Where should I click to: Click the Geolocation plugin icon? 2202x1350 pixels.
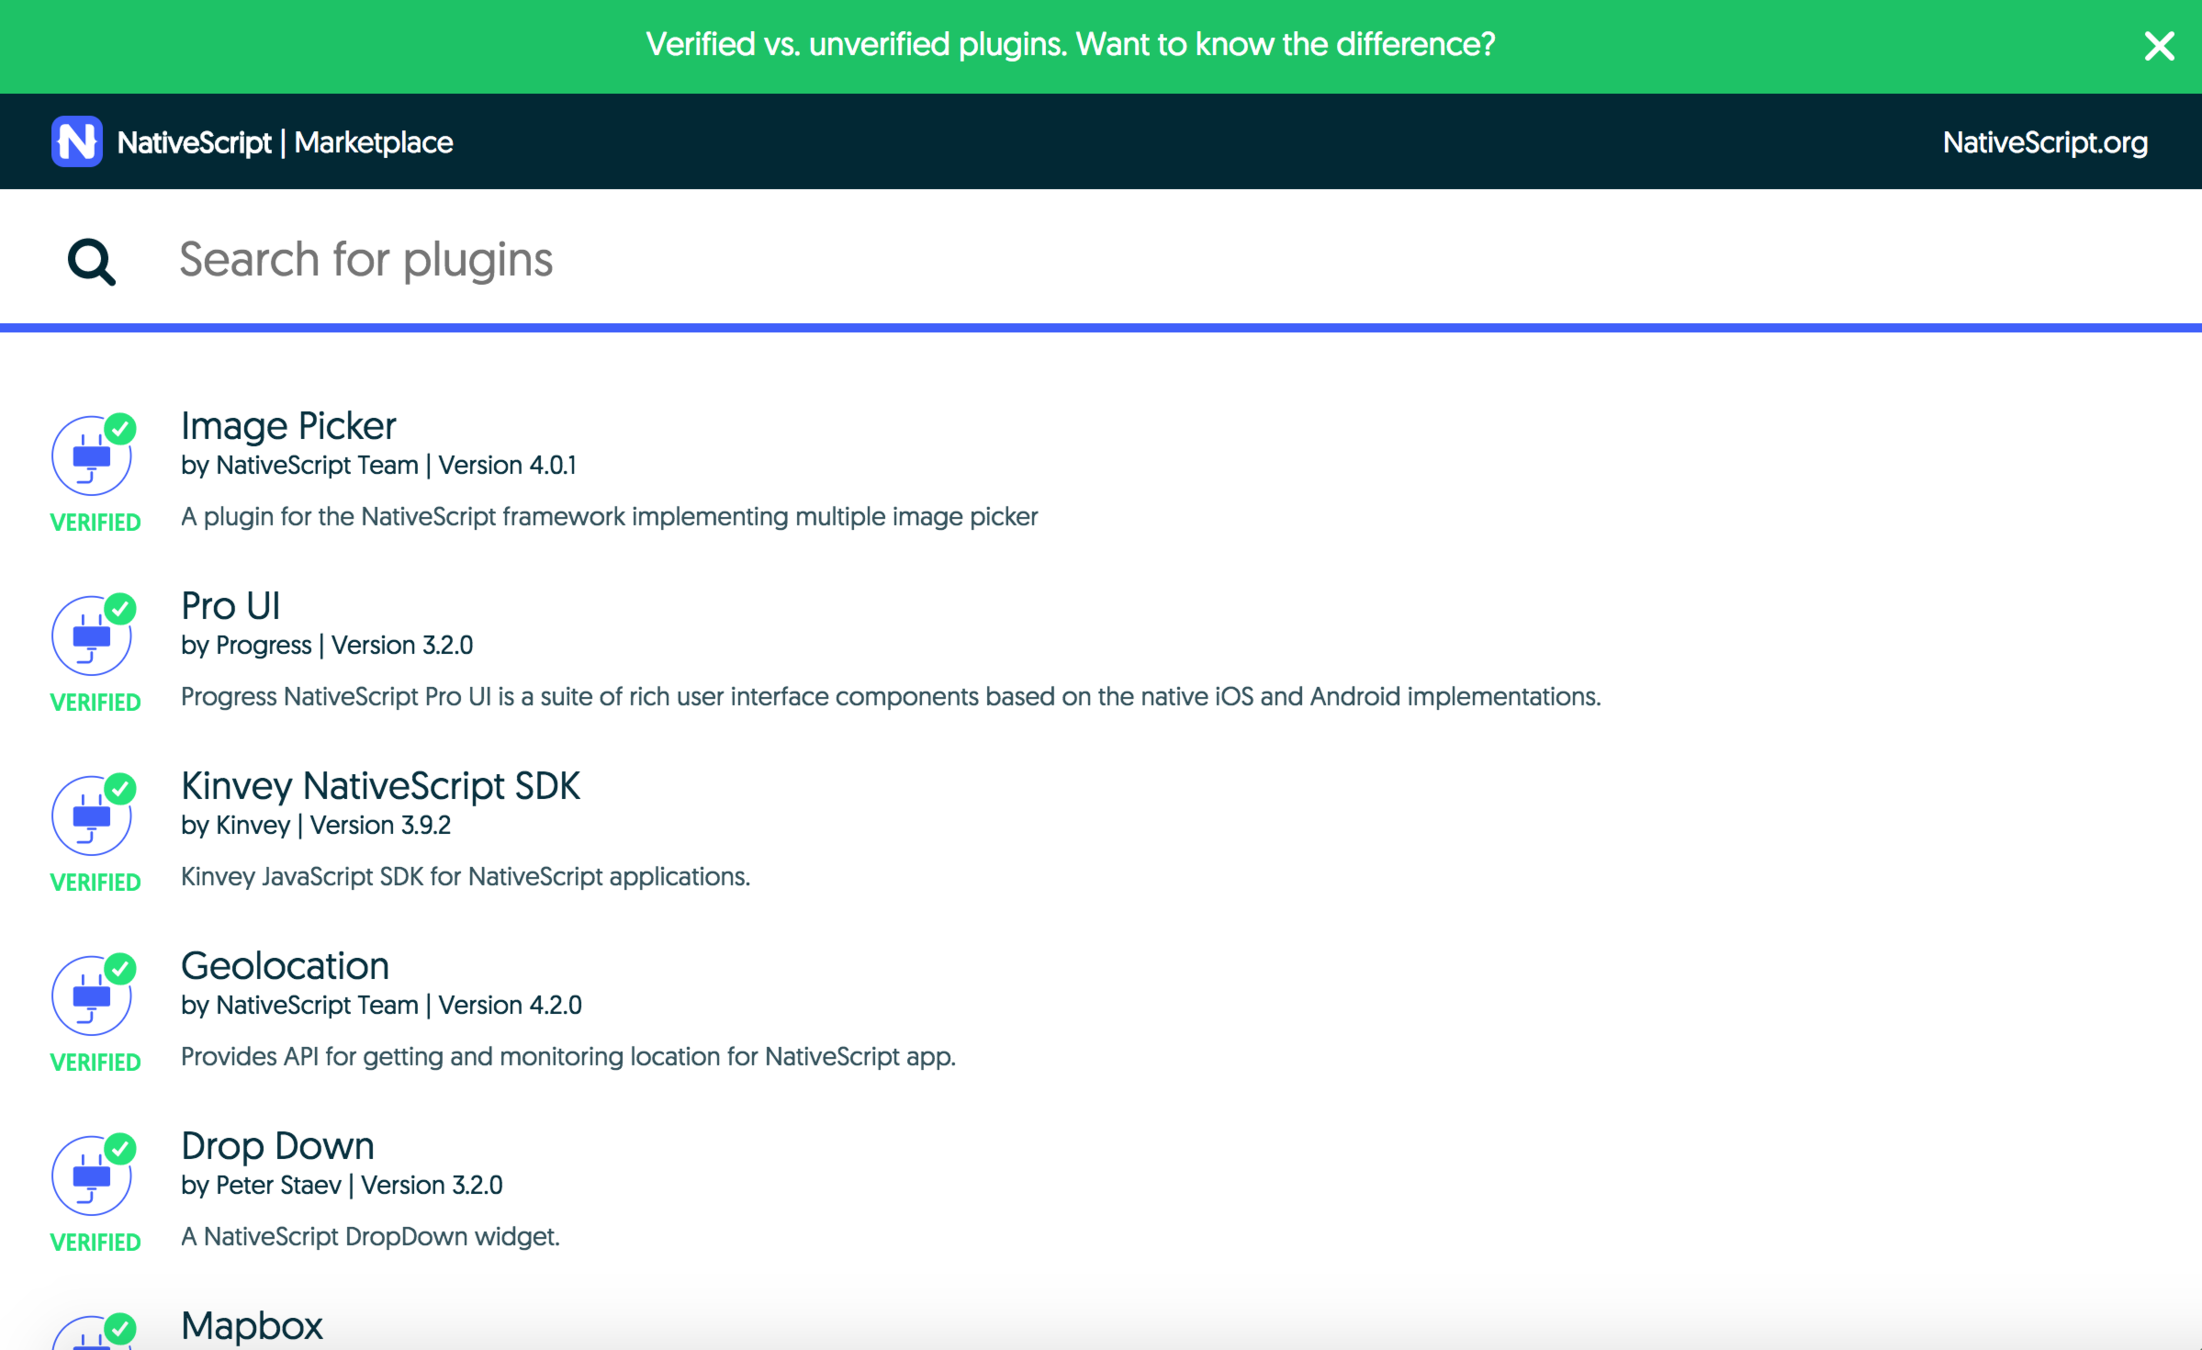92,996
